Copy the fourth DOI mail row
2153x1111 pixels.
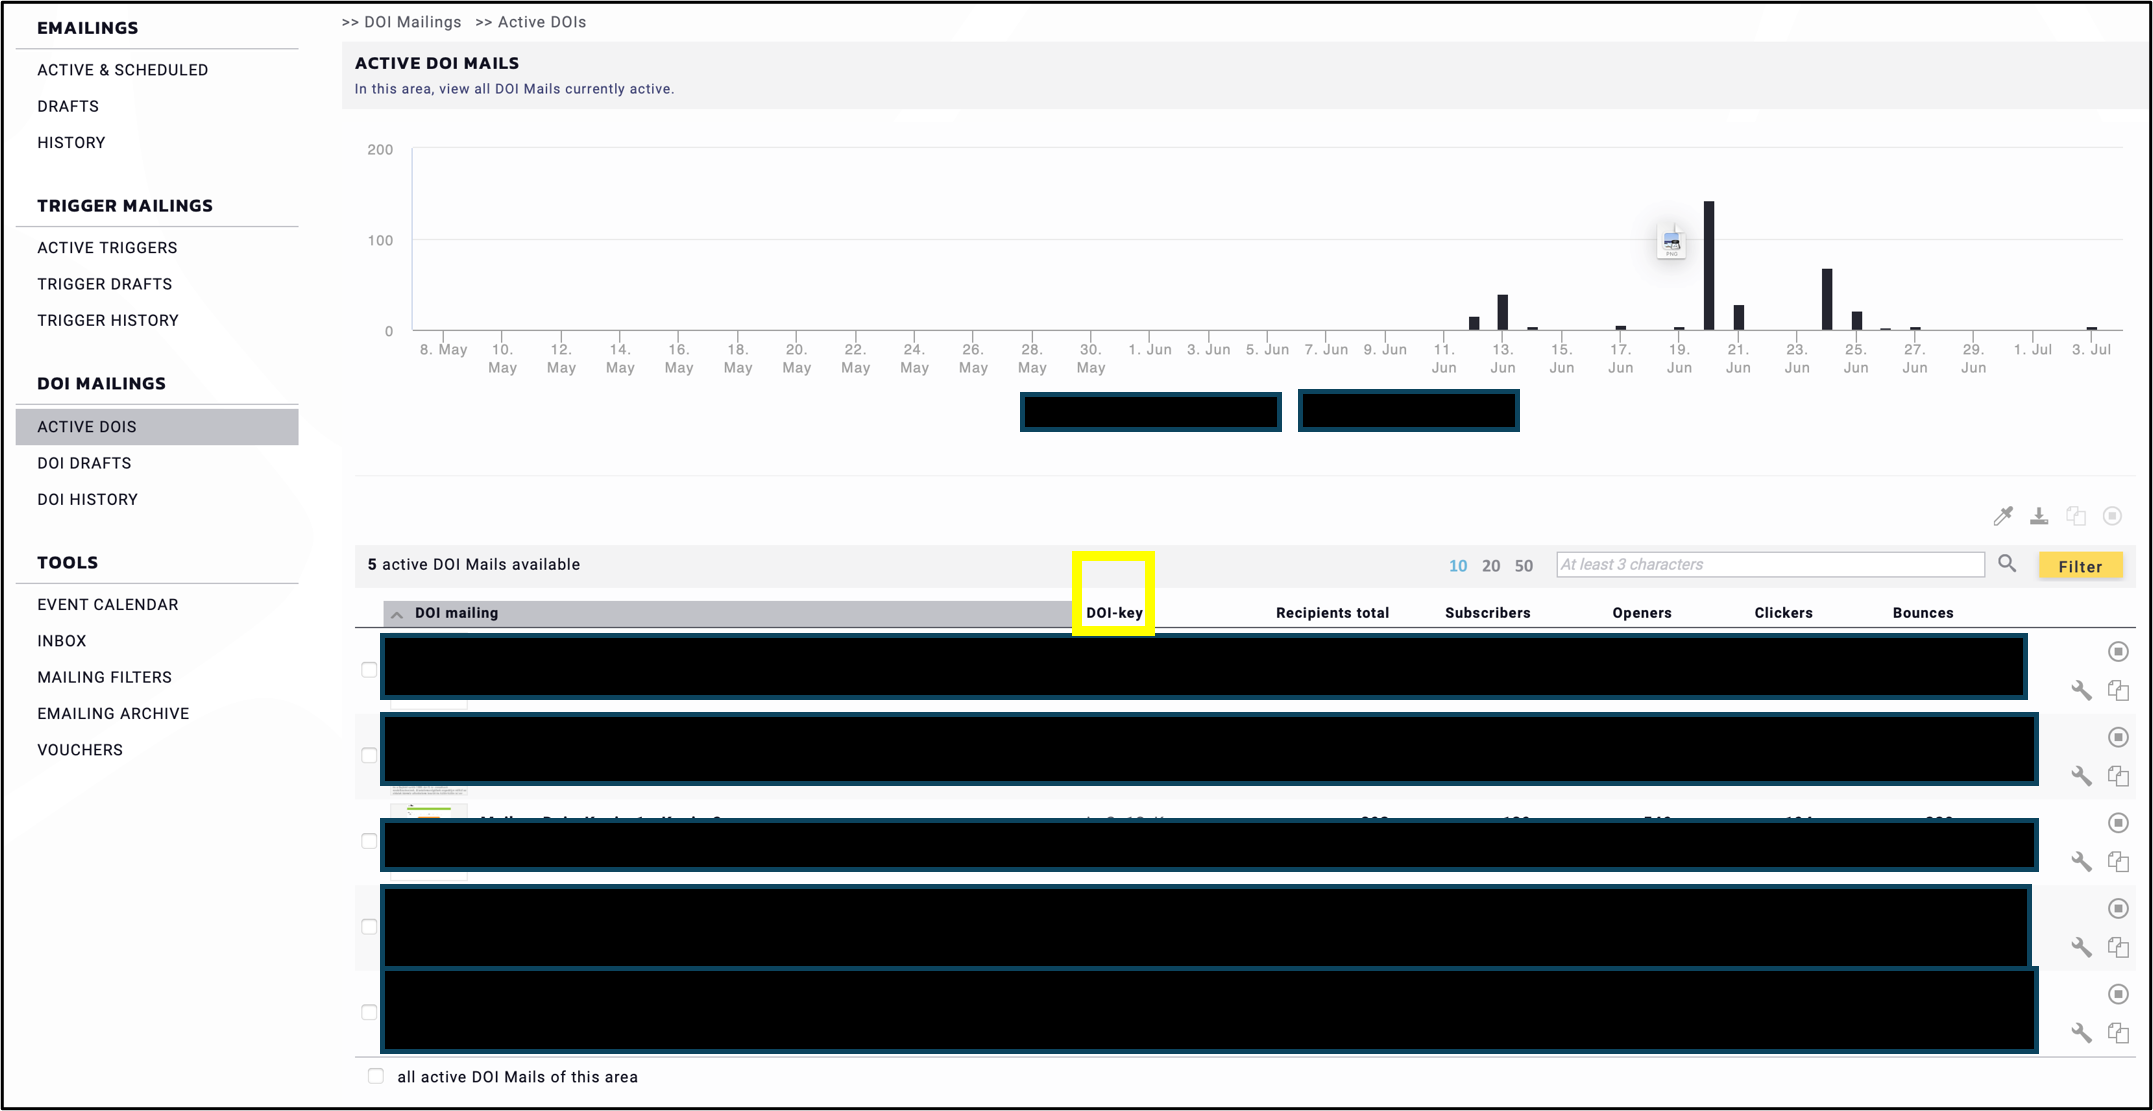click(x=2117, y=947)
